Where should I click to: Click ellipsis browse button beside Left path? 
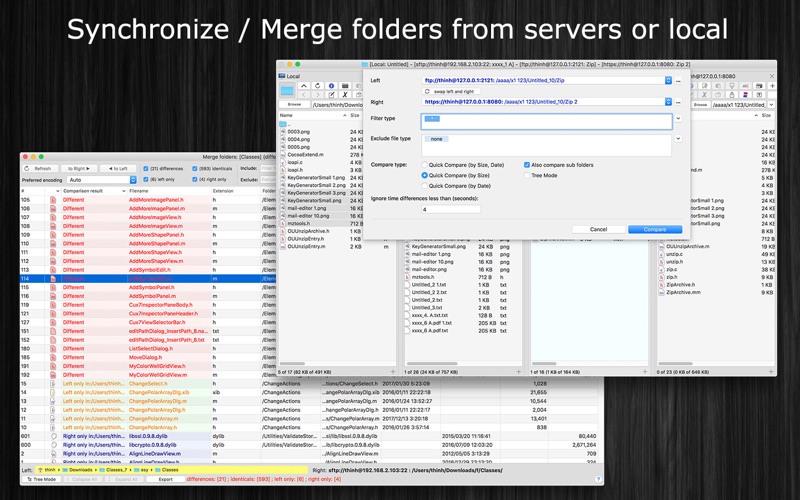tap(678, 81)
